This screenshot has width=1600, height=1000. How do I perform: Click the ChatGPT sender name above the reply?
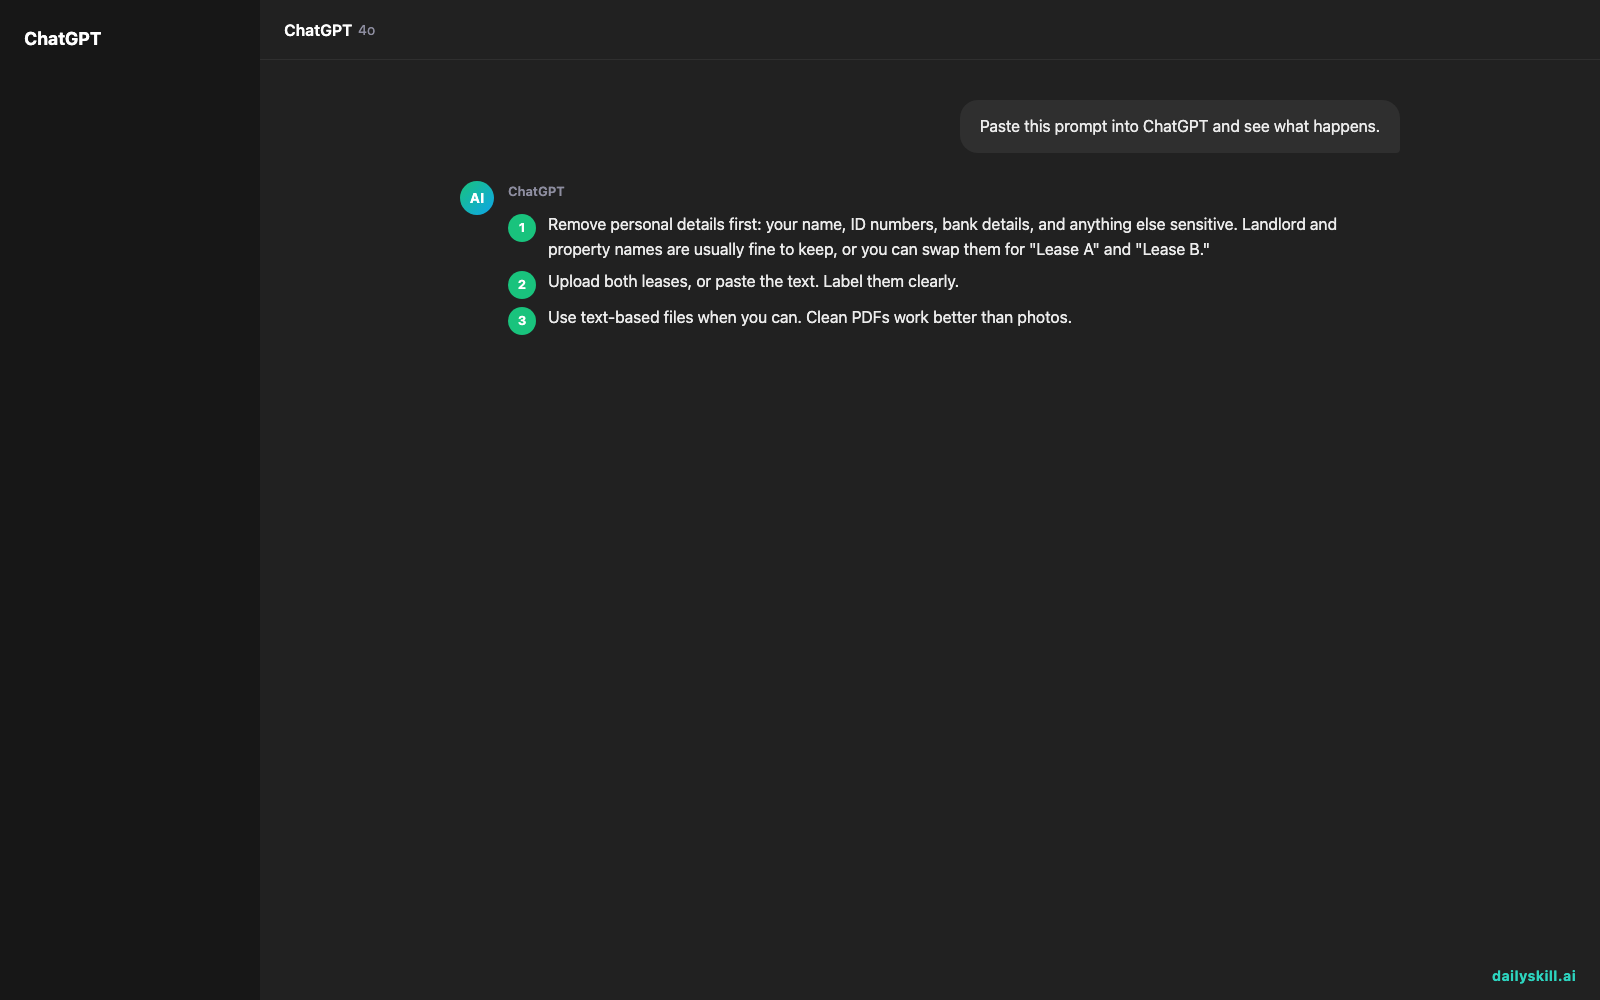tap(536, 191)
